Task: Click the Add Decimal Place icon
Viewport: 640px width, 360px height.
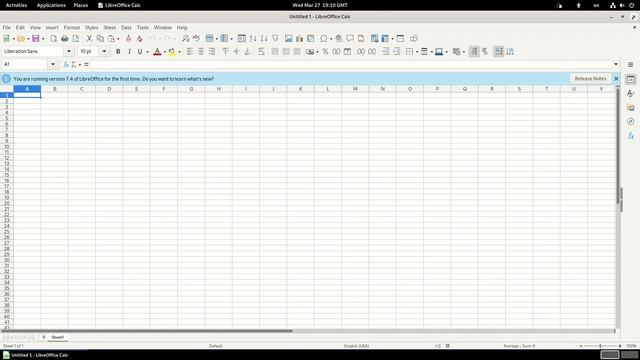Action: coord(361,51)
